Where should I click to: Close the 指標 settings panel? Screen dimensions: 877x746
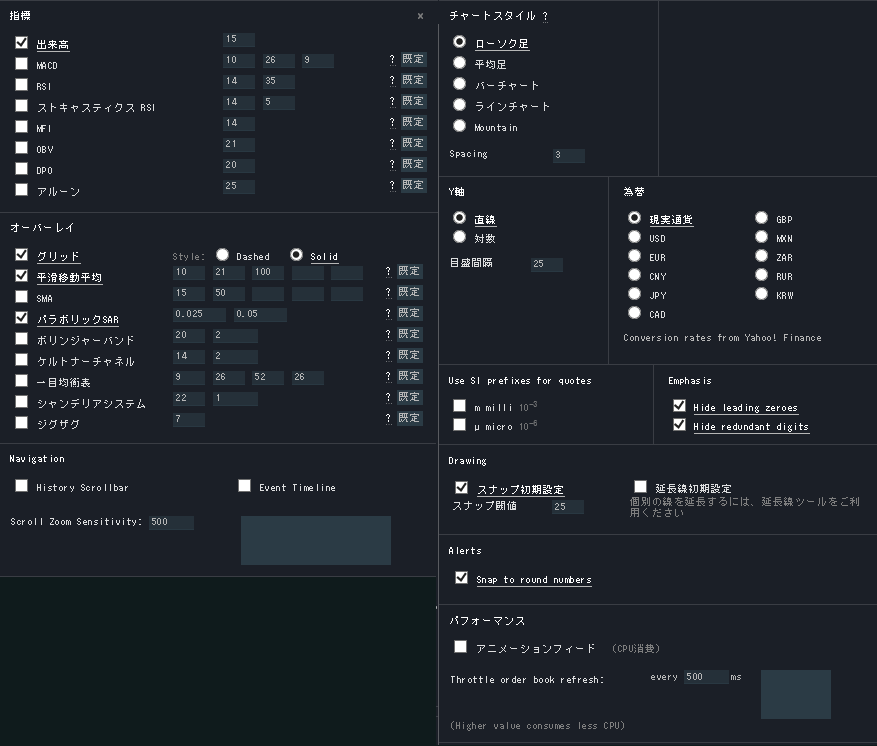tap(420, 16)
